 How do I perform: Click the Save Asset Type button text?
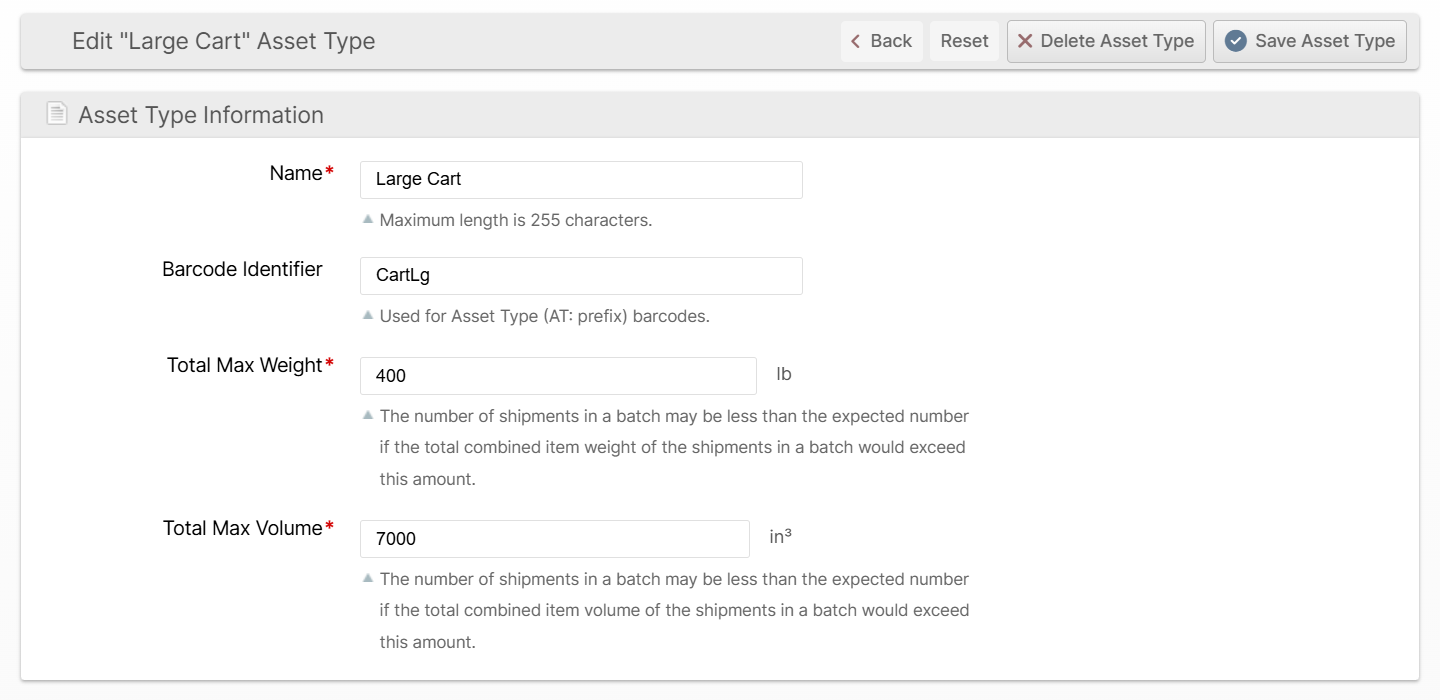coord(1325,41)
